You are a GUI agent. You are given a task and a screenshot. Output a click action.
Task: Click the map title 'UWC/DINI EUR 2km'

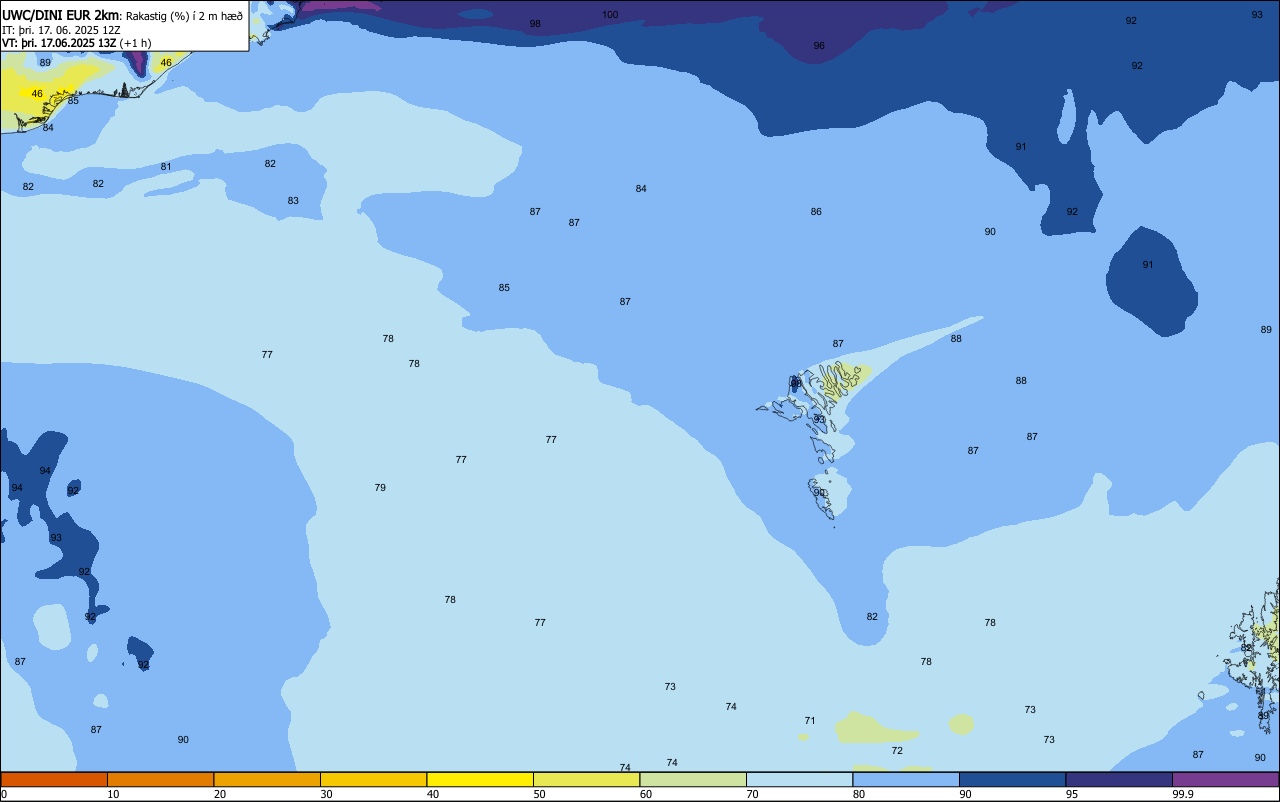click(61, 15)
